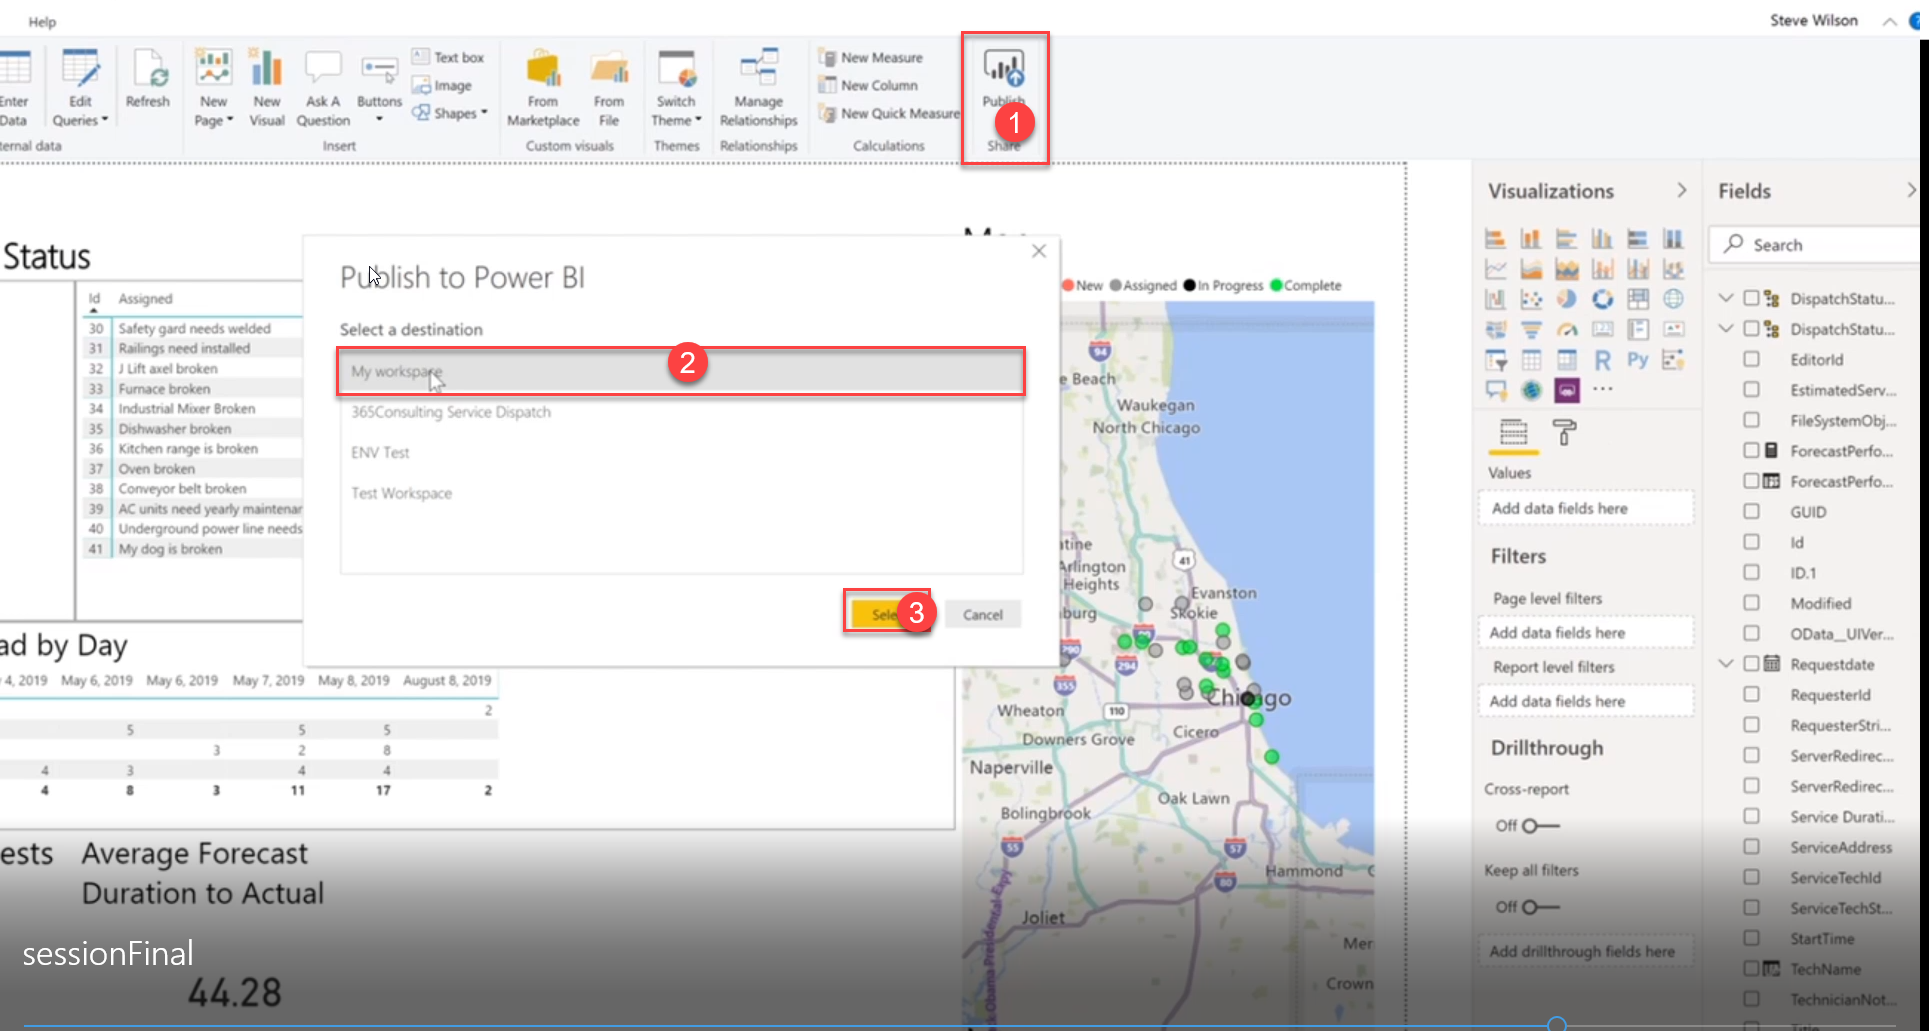The height and width of the screenshot is (1031, 1929).
Task: Add the KPI visual
Action: pyautogui.click(x=1673, y=329)
